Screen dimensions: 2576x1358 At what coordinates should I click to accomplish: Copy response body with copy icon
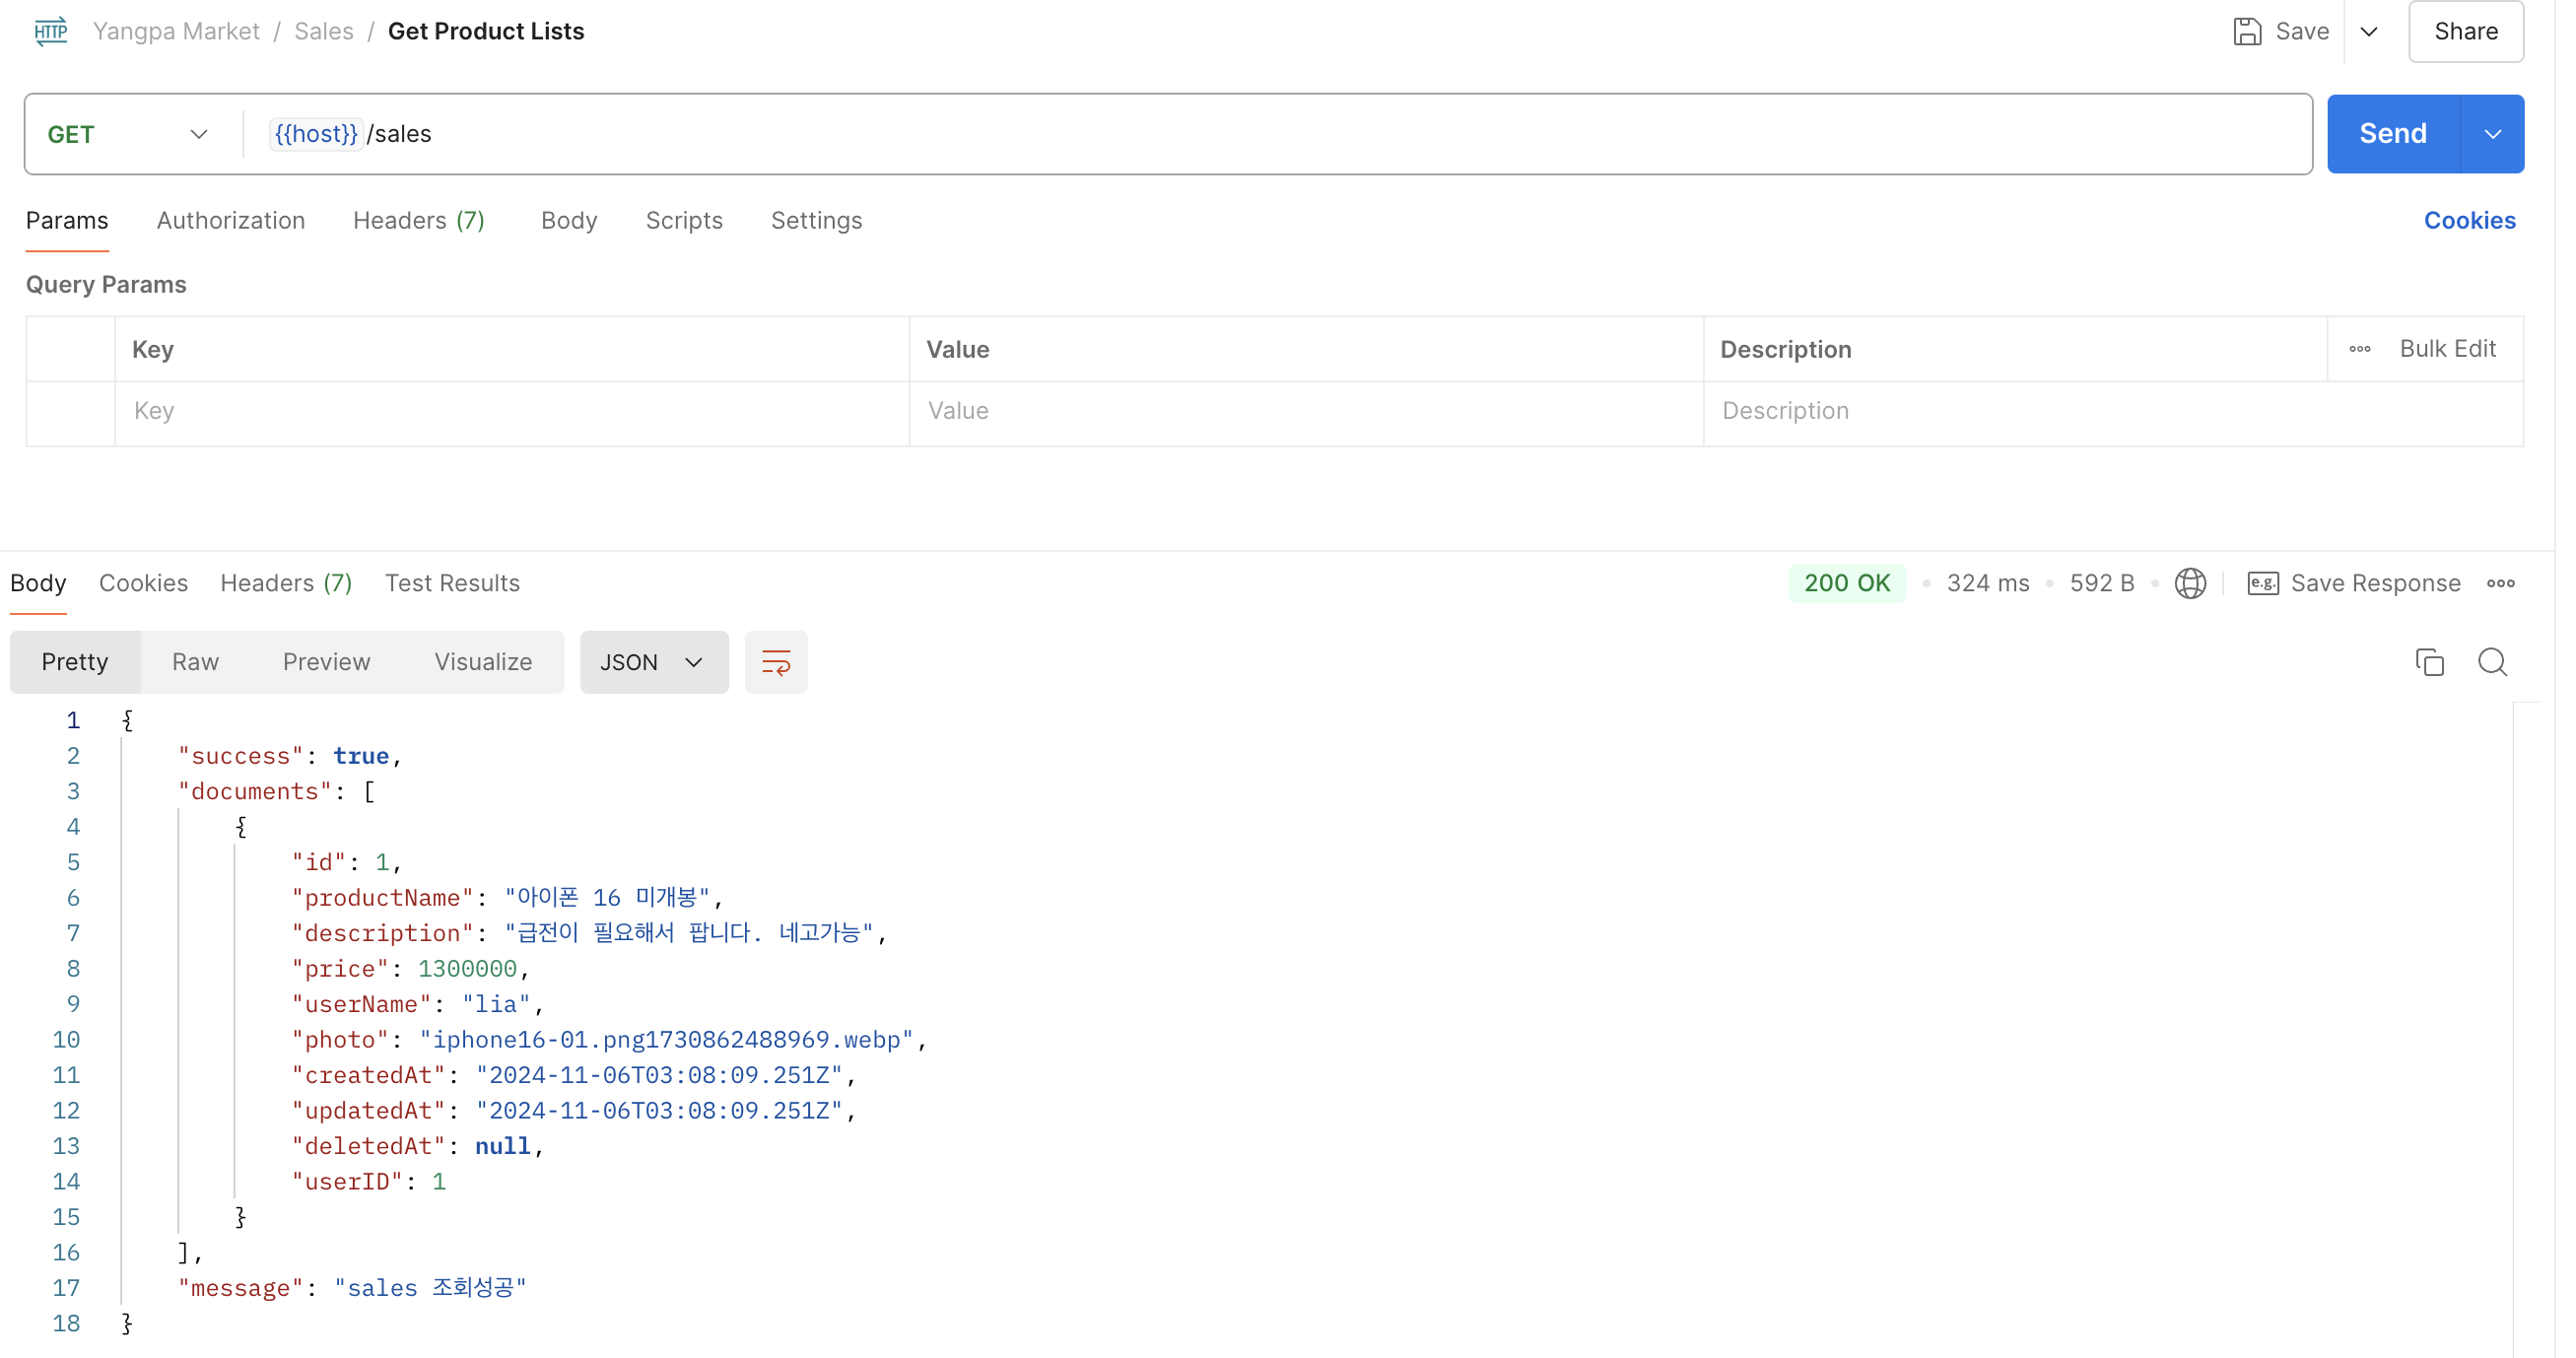pyautogui.click(x=2428, y=662)
